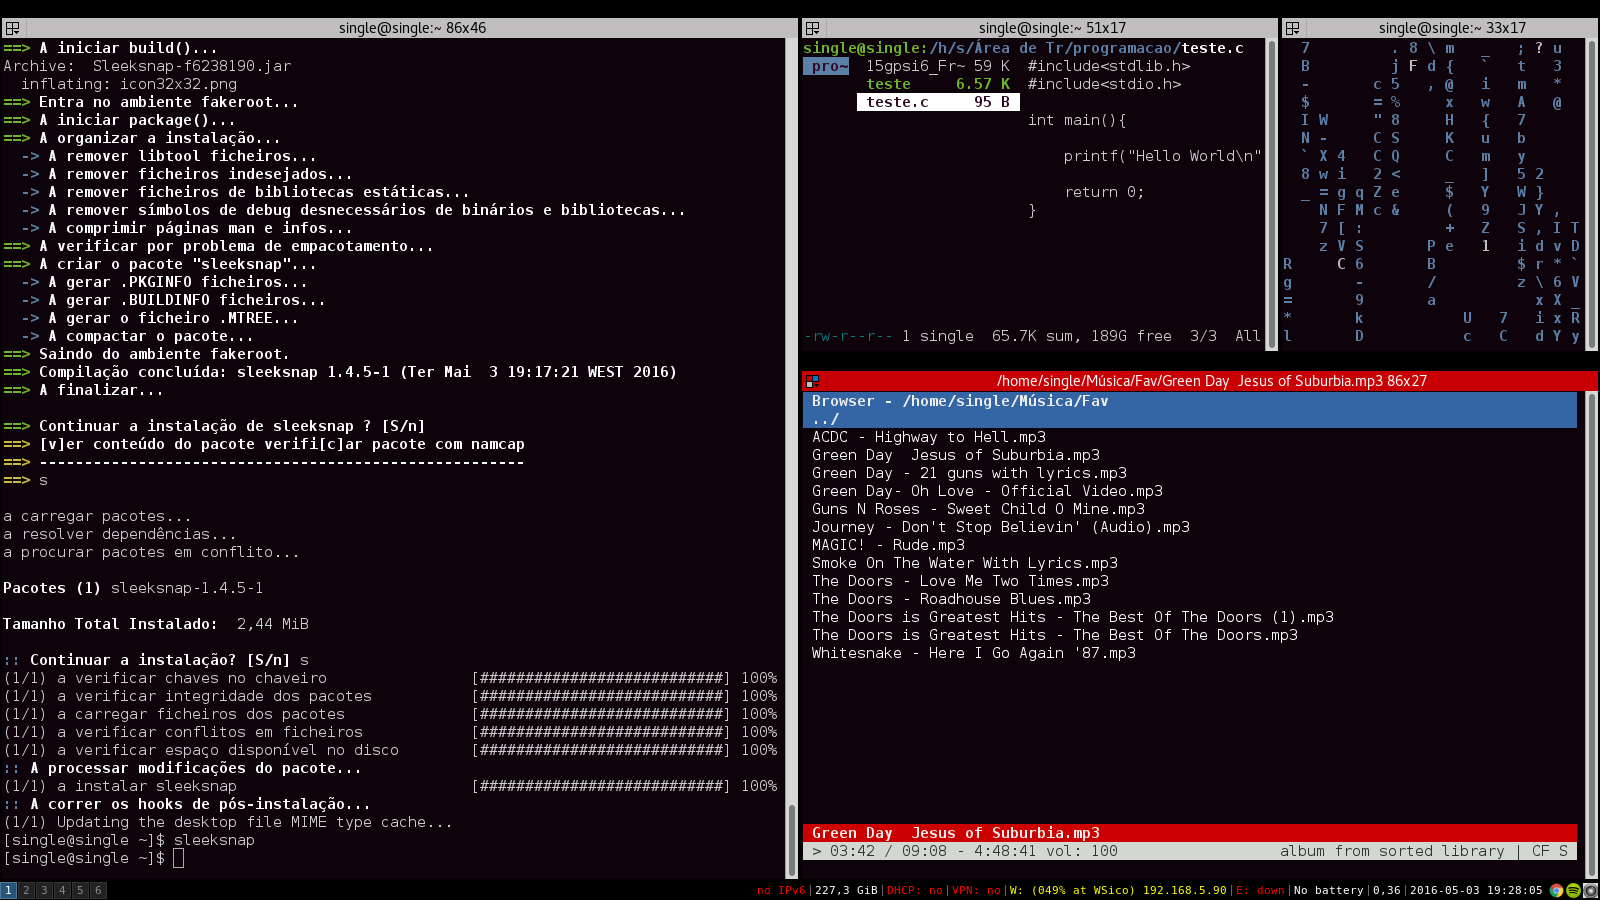Click terminal icon of the 86x46 window
The image size is (1600, 900).
click(12, 28)
